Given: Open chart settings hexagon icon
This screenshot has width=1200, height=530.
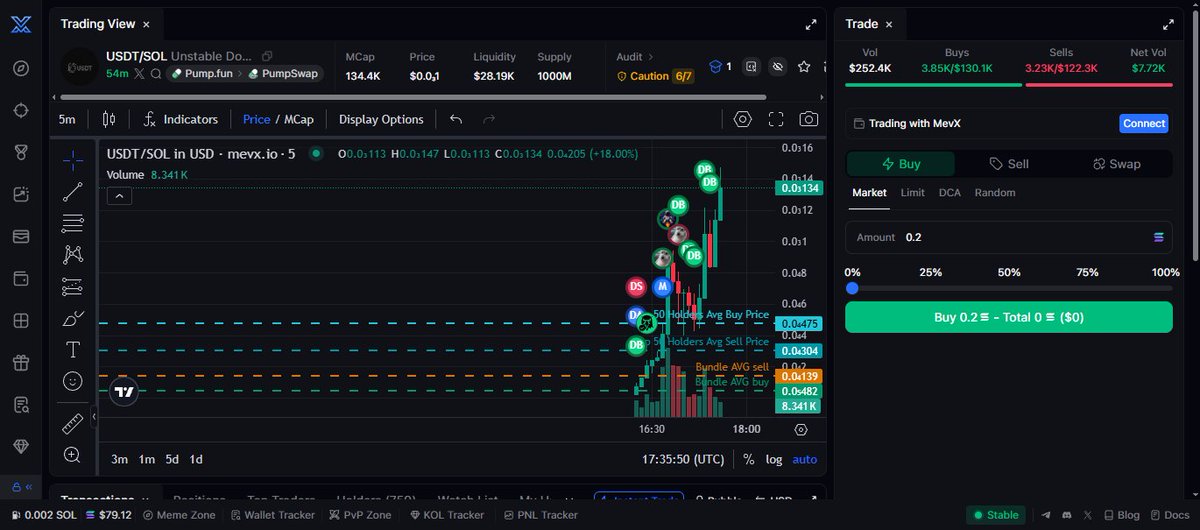Looking at the screenshot, I should coord(742,119).
